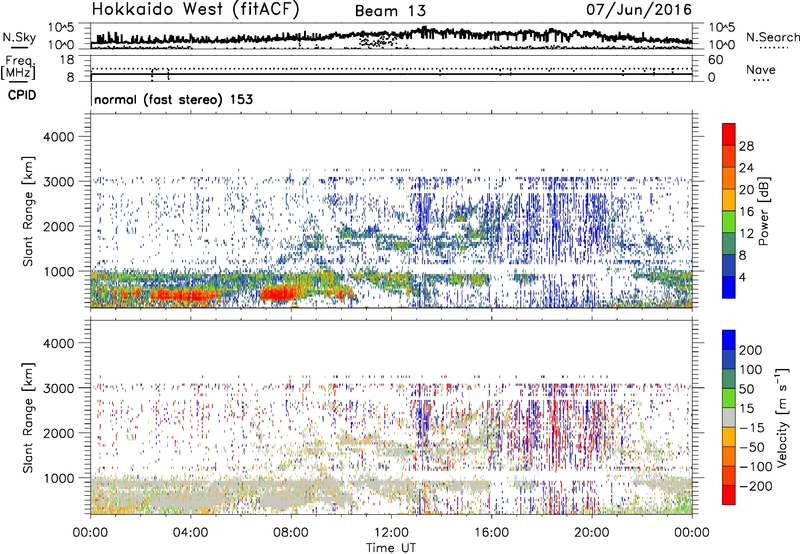This screenshot has width=800, height=554.
Task: Click the date '07/Jun/2016'
Action: pyautogui.click(x=639, y=9)
